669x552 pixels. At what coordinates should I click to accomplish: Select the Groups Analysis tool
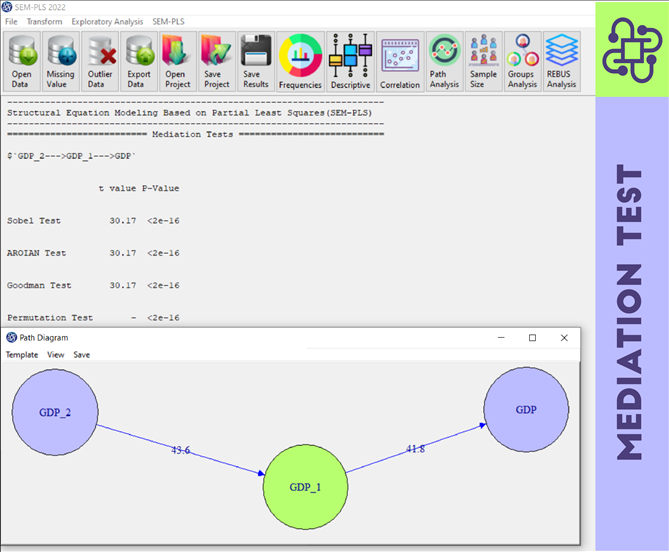(522, 61)
